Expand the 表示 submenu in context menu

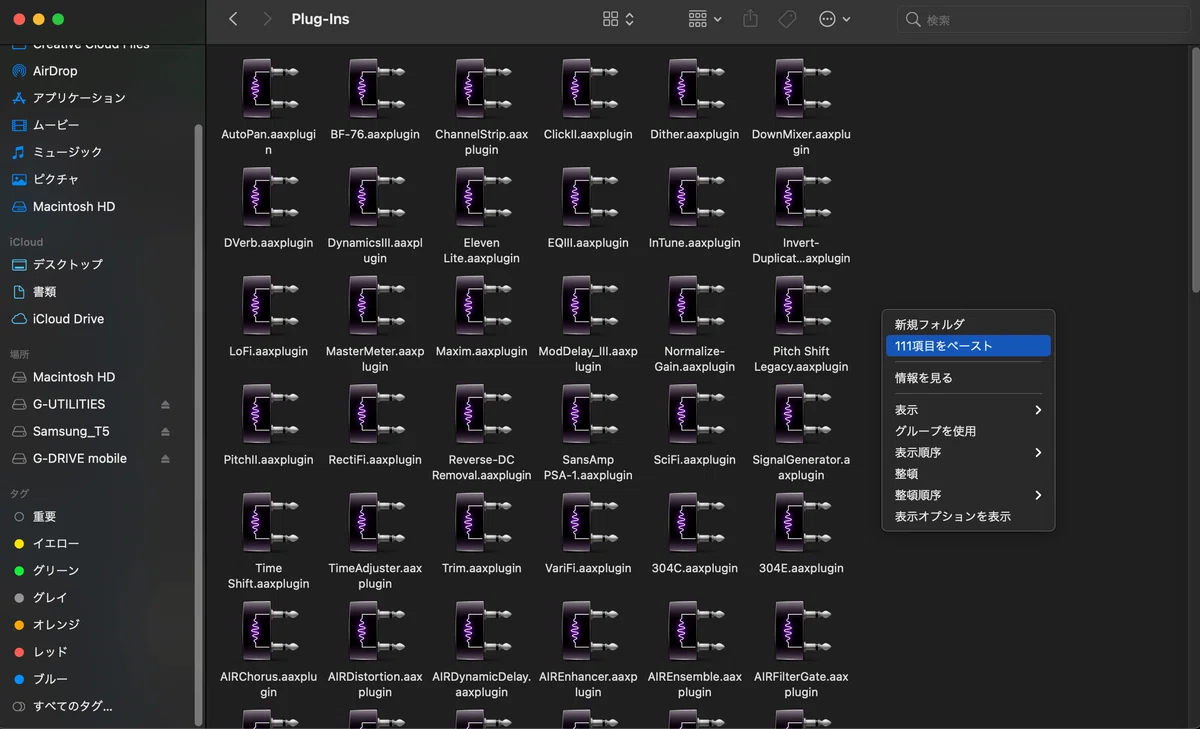click(968, 410)
